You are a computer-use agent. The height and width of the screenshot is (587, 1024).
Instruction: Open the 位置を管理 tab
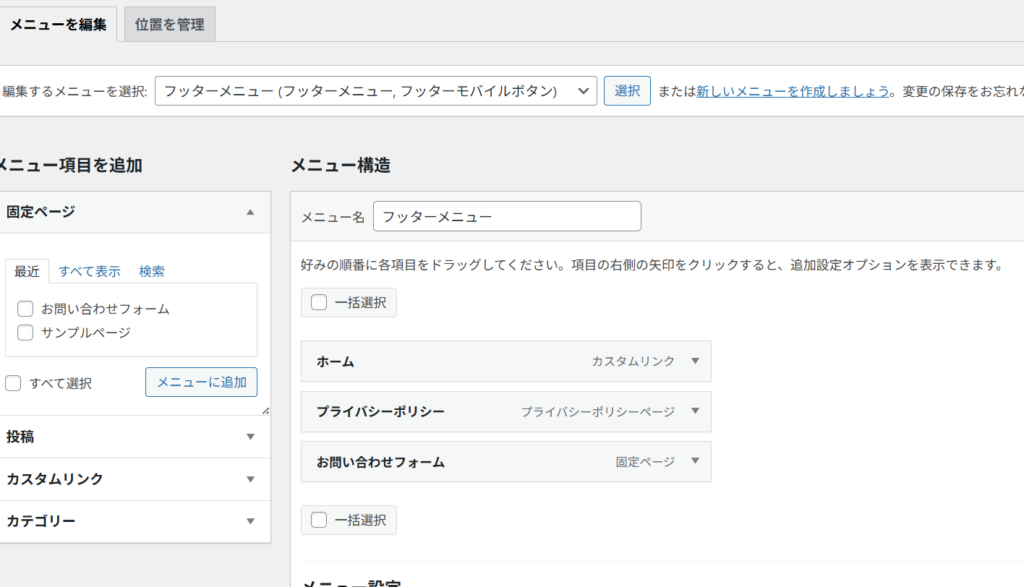[169, 25]
